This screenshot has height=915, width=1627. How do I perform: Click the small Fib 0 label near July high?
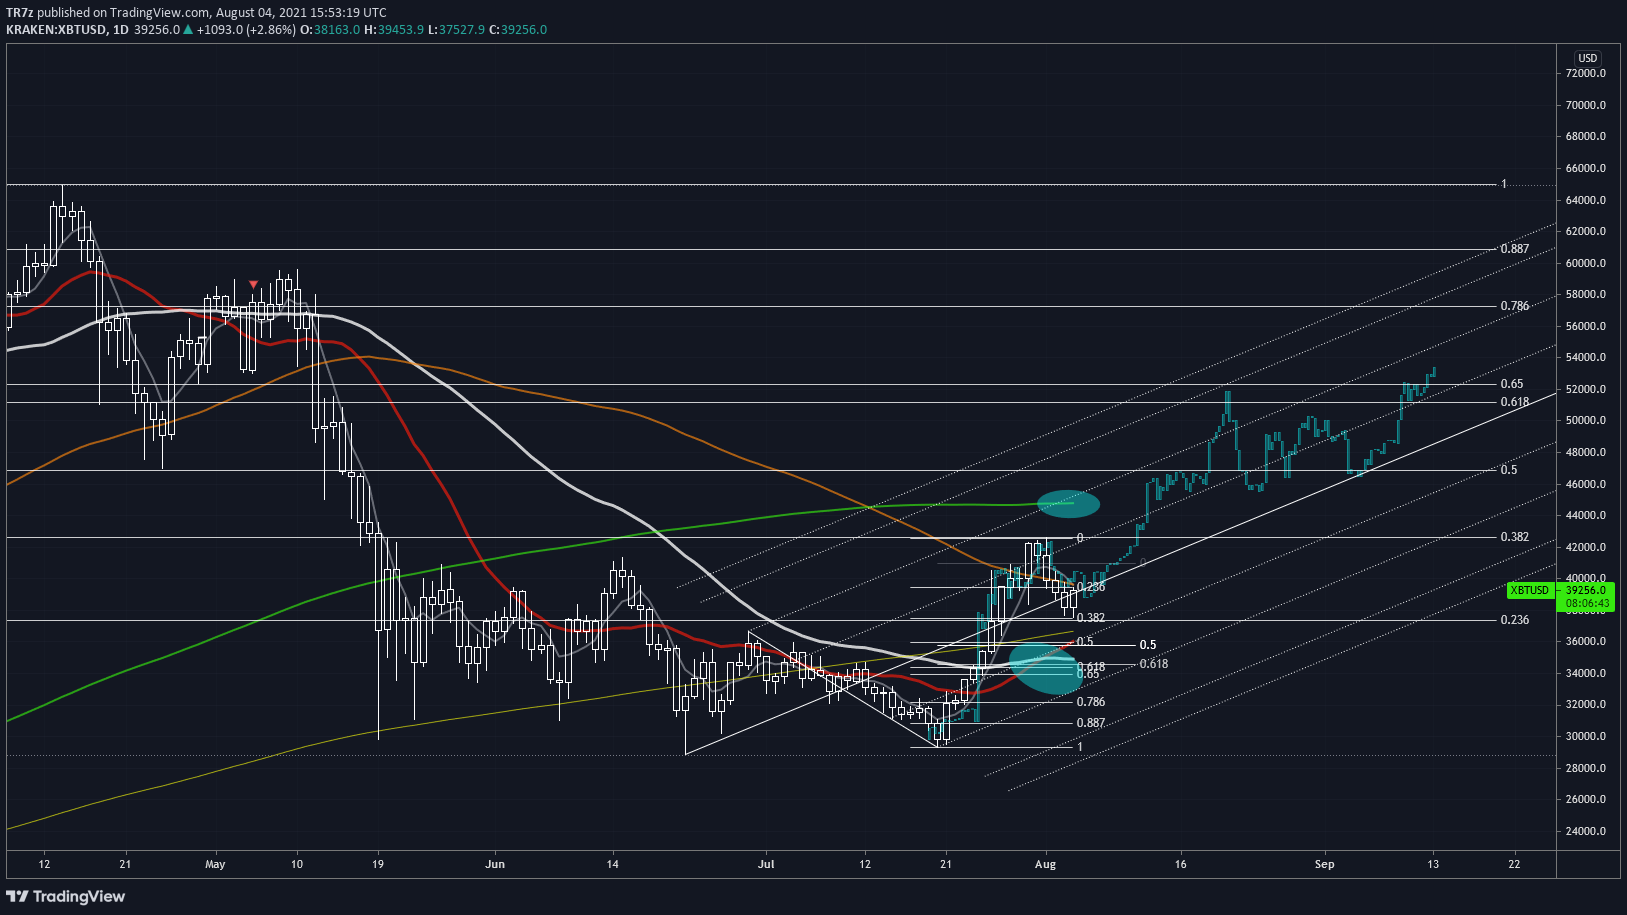(x=1080, y=538)
